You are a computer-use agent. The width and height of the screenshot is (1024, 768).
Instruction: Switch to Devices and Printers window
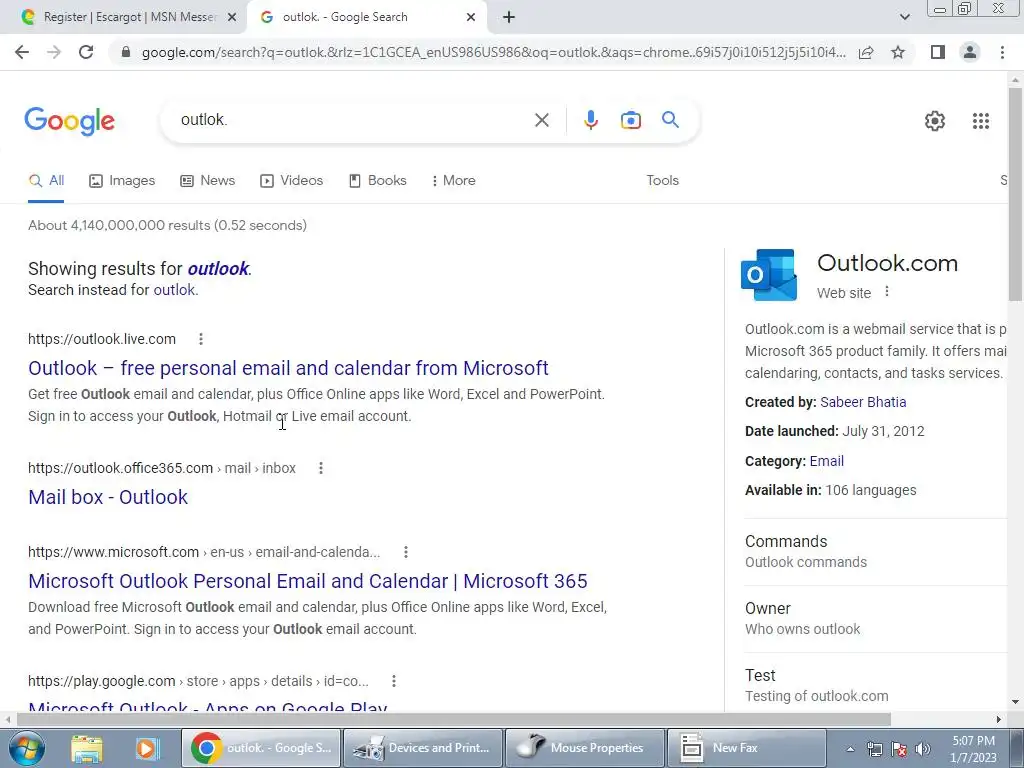[x=423, y=748]
